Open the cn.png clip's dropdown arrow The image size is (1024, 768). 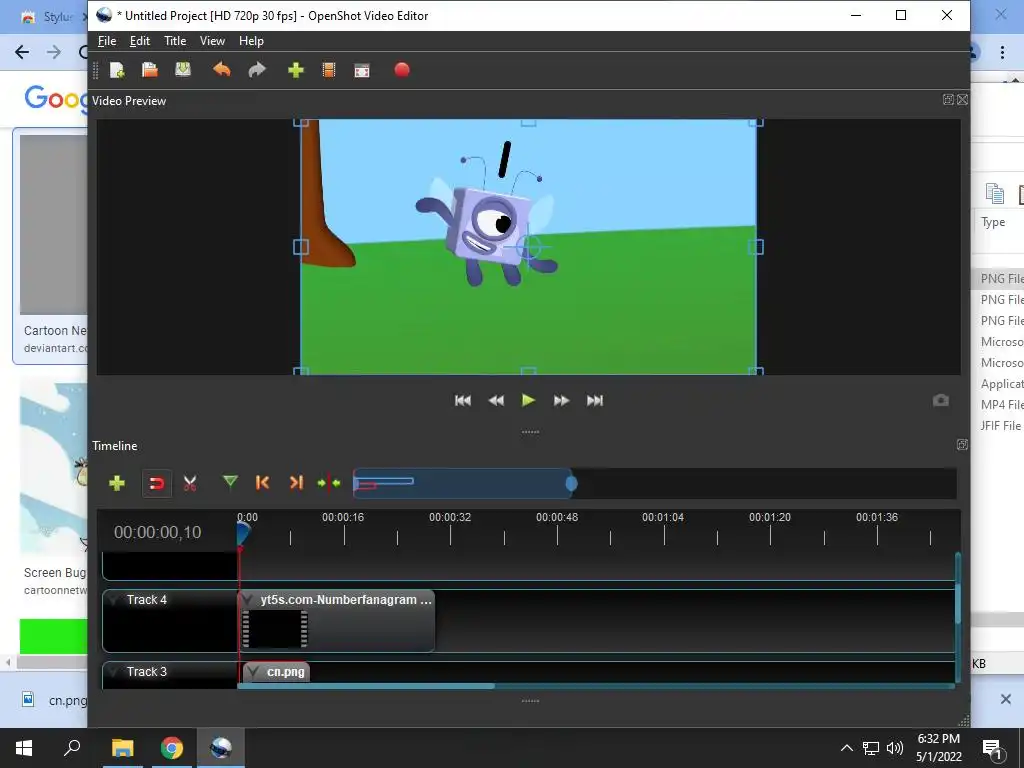(253, 671)
